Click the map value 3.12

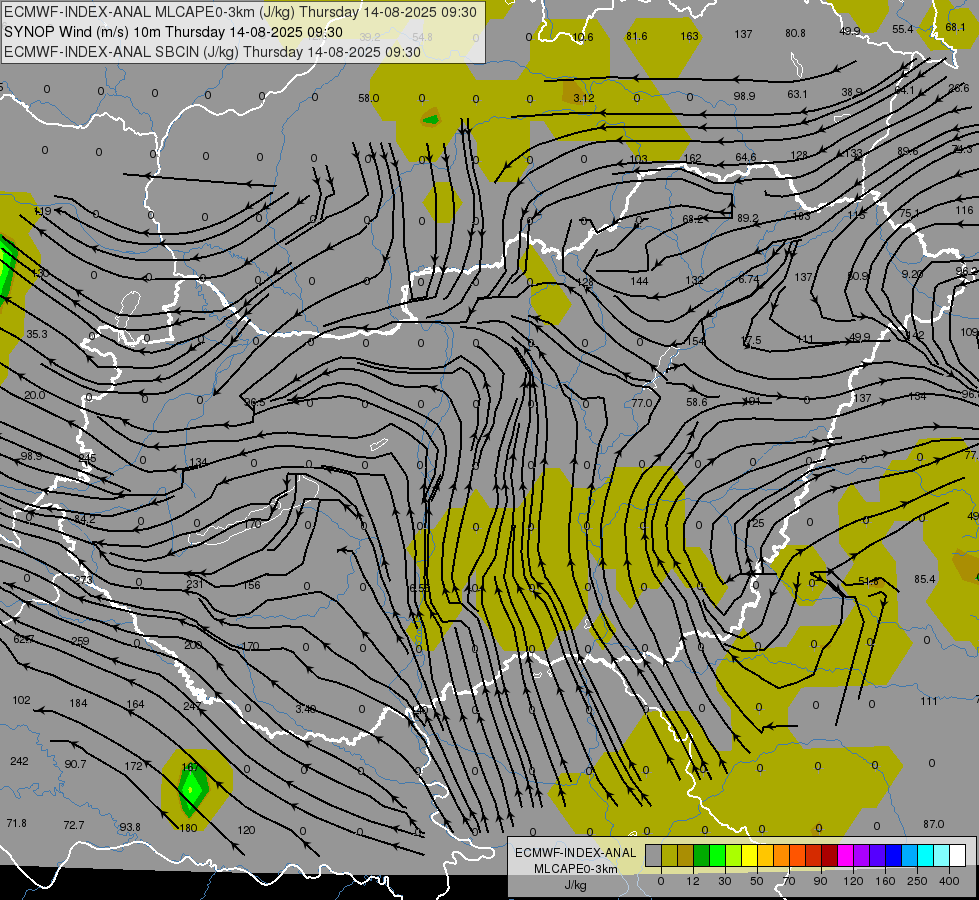pos(584,99)
